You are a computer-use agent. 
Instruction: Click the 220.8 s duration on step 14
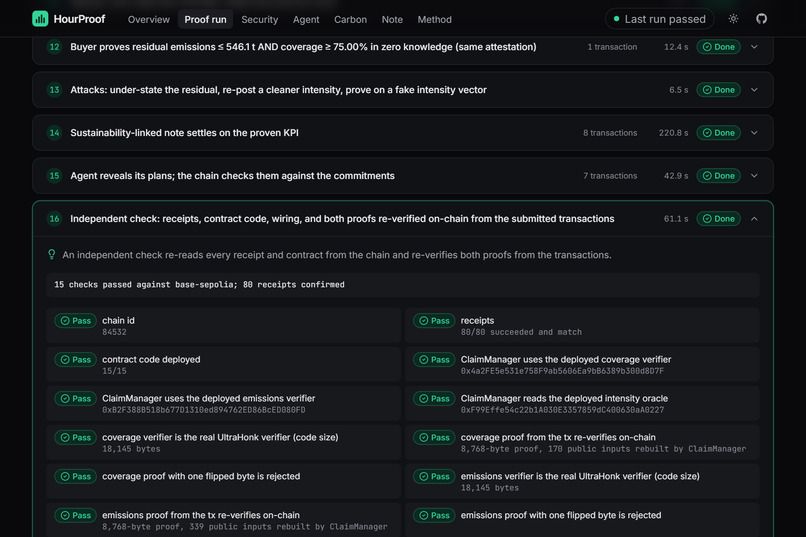click(673, 133)
